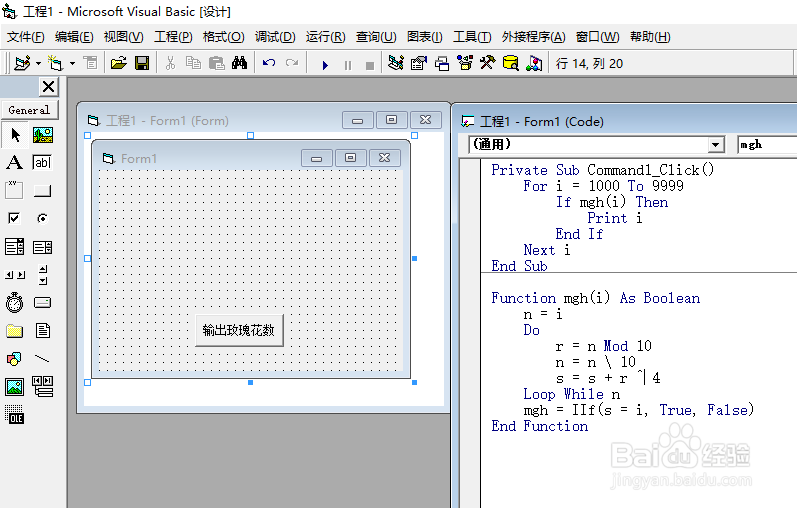This screenshot has width=797, height=508.
Task: Click the Redo arrow icon
Action: pyautogui.click(x=292, y=64)
